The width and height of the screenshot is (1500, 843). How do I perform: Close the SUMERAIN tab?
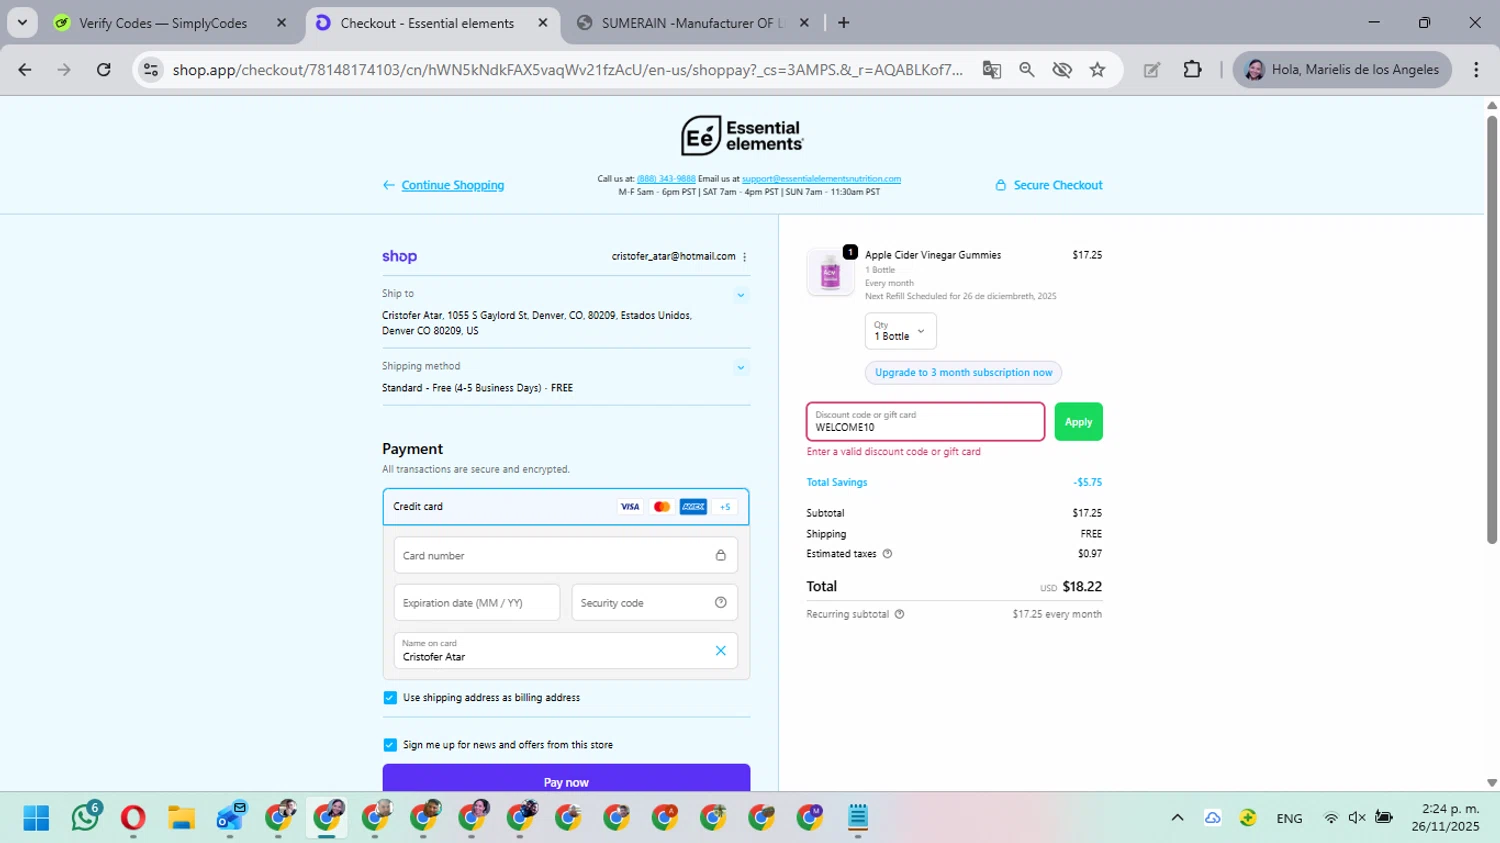tap(804, 23)
